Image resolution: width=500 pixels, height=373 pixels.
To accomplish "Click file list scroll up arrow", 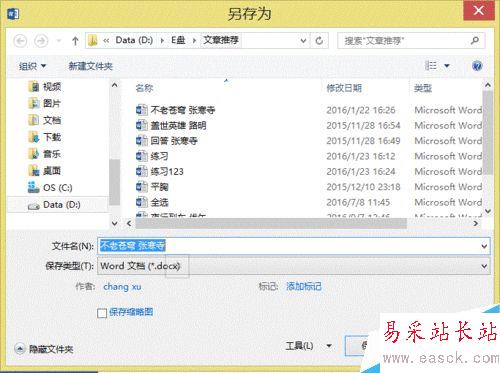I will tap(488, 85).
